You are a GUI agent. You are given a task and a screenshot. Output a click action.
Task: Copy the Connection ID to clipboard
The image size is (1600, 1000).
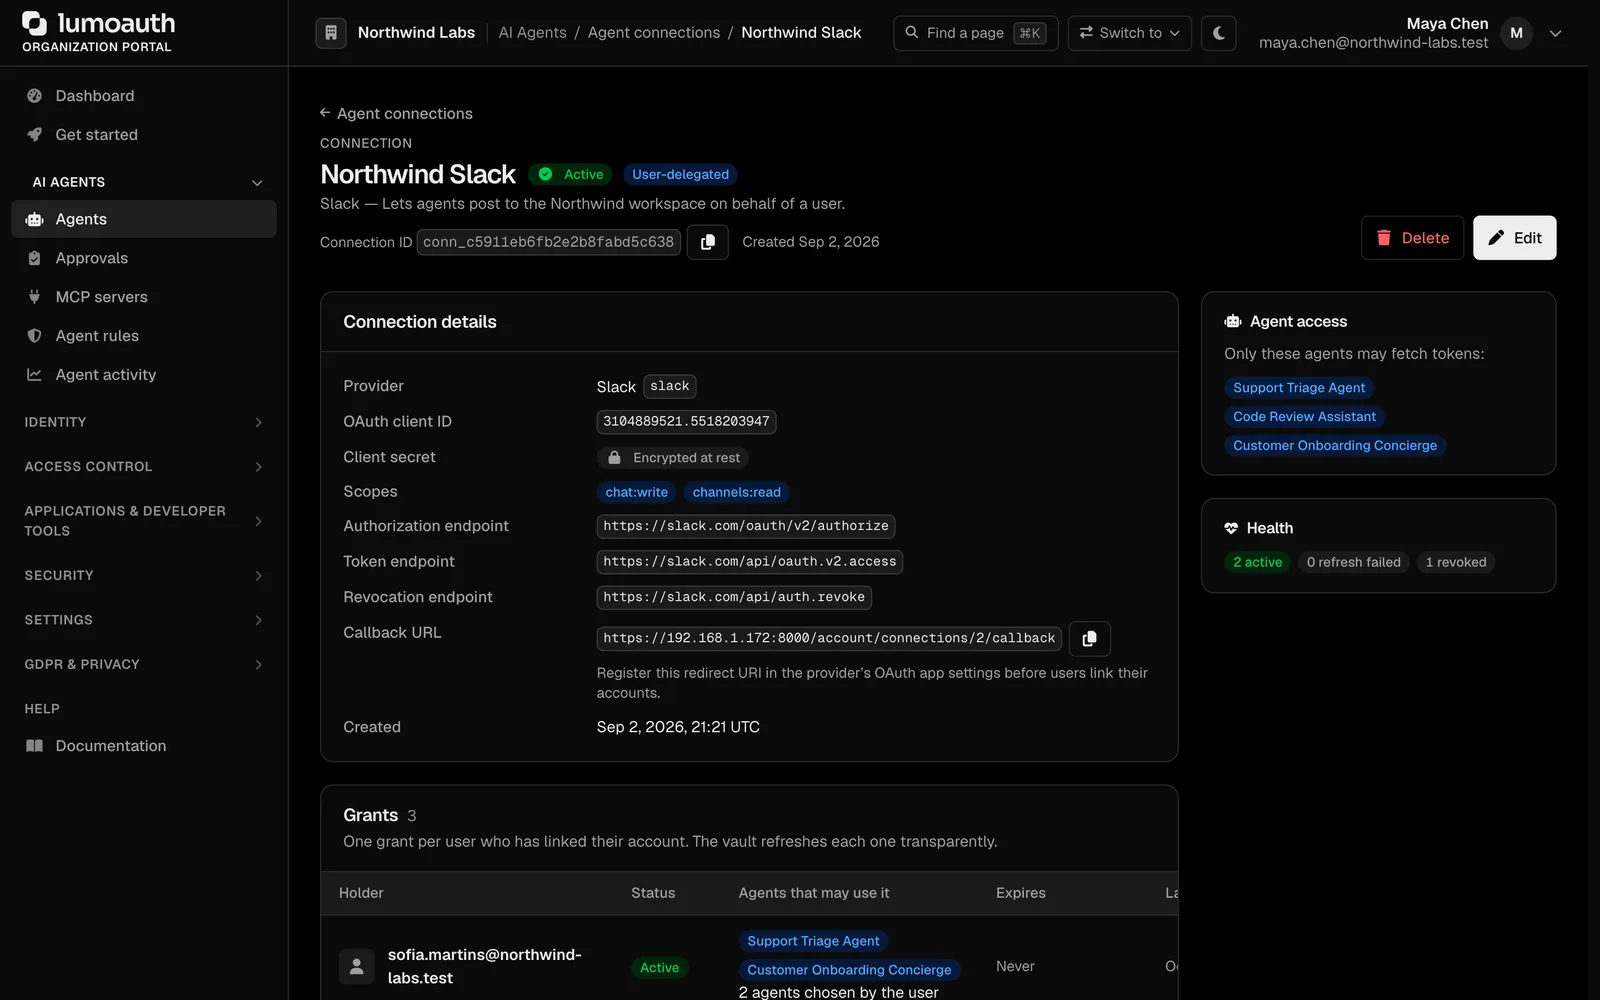708,242
